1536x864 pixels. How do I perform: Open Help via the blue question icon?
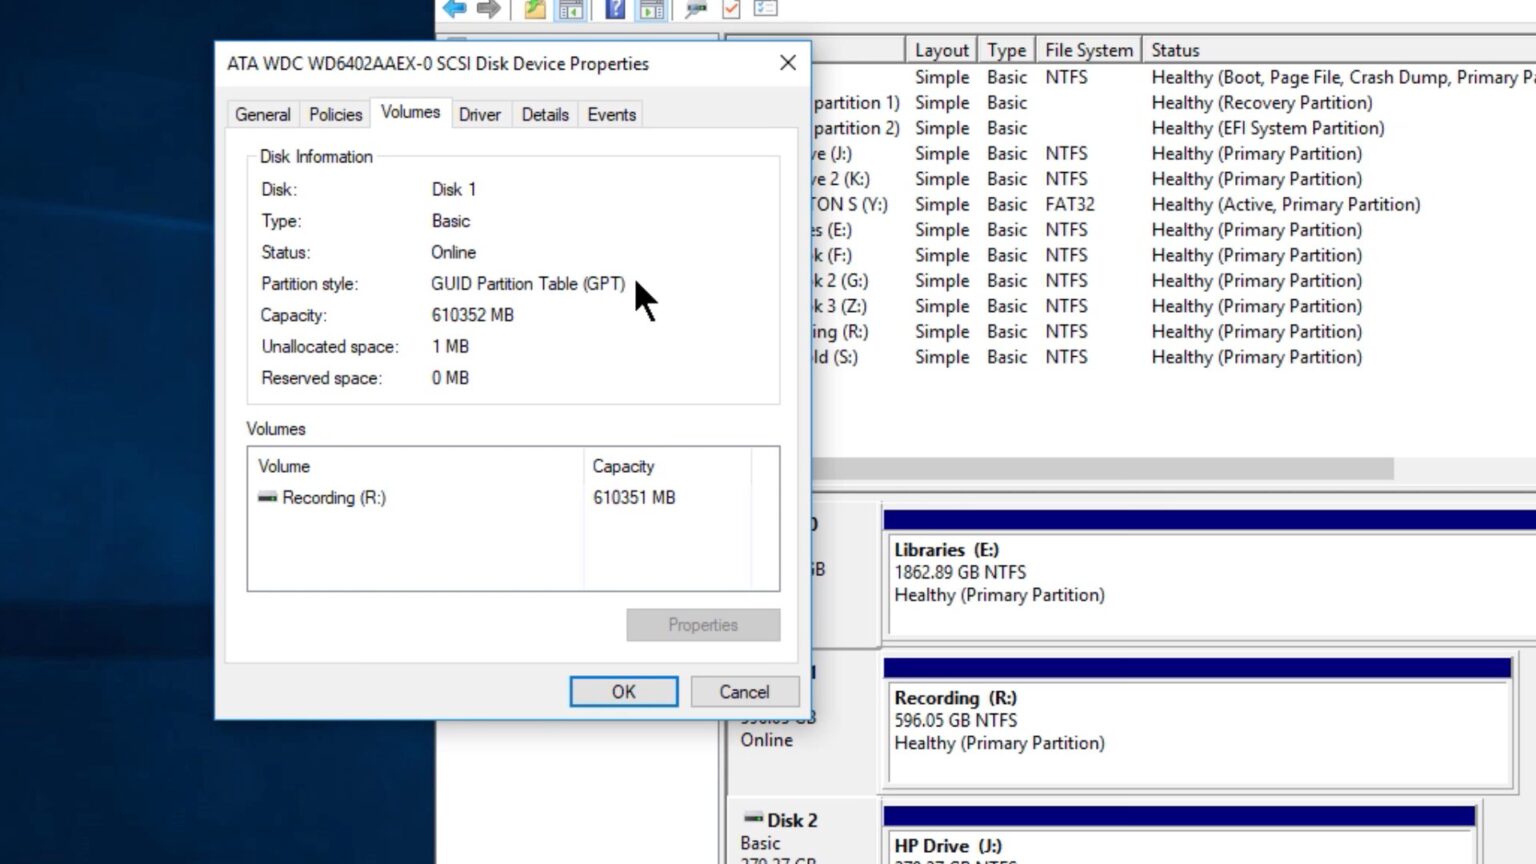(x=615, y=8)
